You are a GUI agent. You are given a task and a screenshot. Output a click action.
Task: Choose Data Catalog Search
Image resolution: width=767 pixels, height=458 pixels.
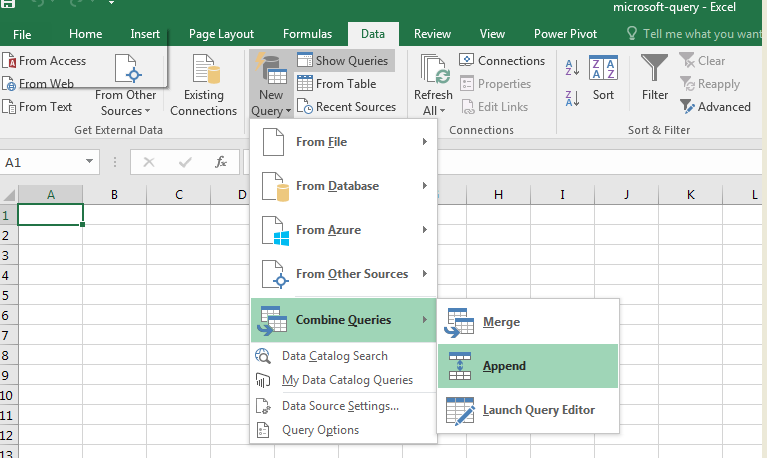click(343, 356)
